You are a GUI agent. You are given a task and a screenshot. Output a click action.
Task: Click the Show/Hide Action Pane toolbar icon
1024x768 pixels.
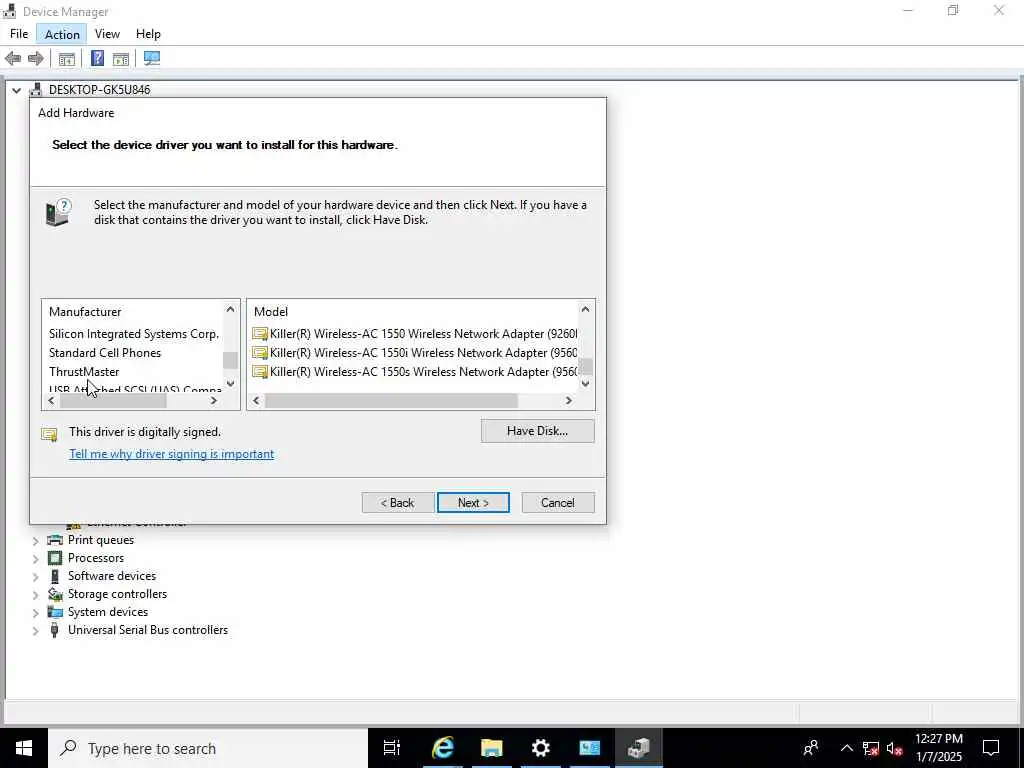click(x=121, y=59)
